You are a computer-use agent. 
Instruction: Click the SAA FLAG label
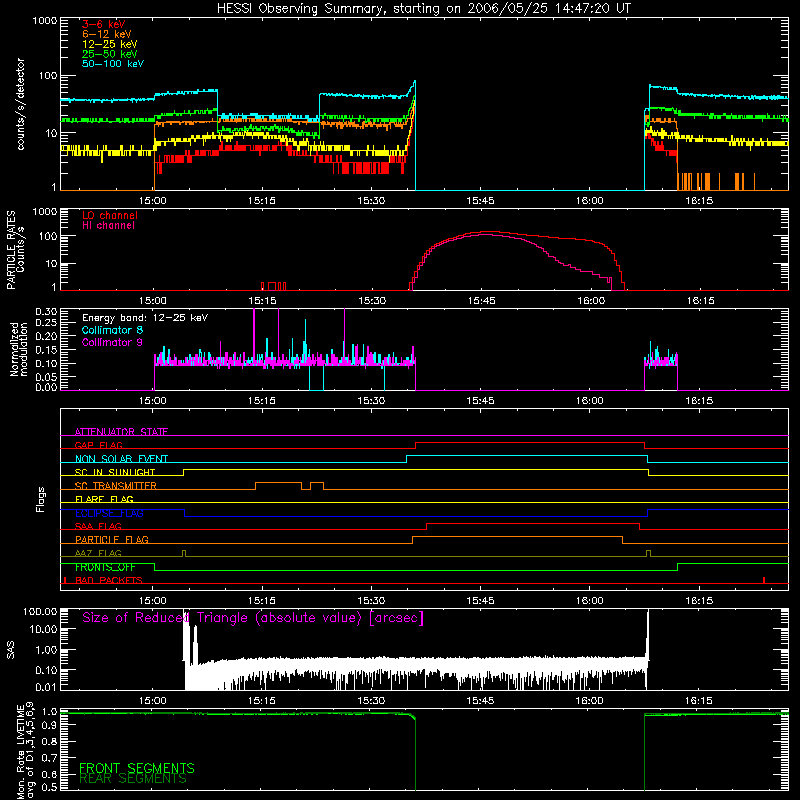point(98,526)
